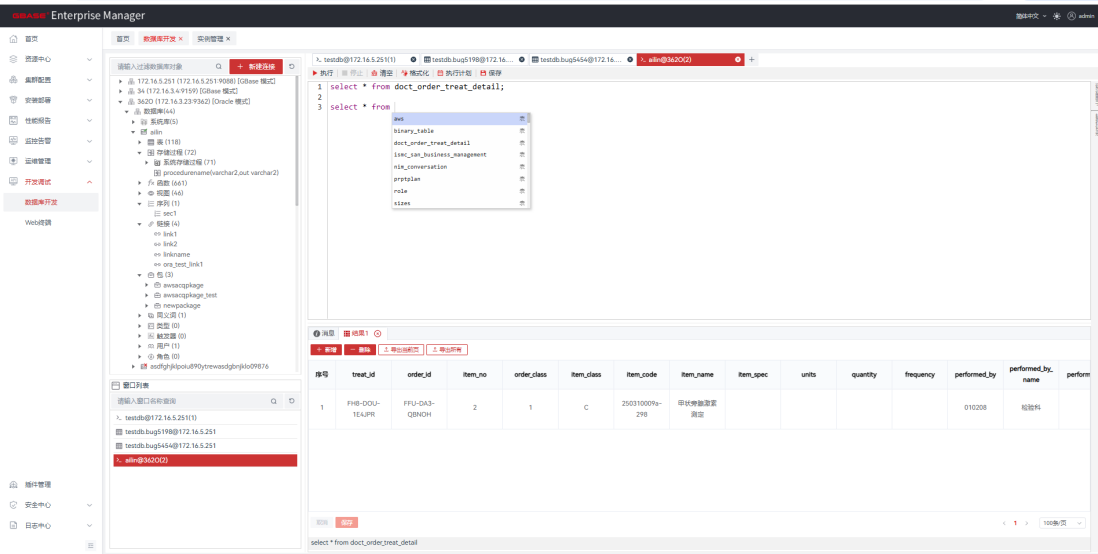This screenshot has width=1098, height=554.
Task: Clear the editor with 清空
Action: (382, 73)
